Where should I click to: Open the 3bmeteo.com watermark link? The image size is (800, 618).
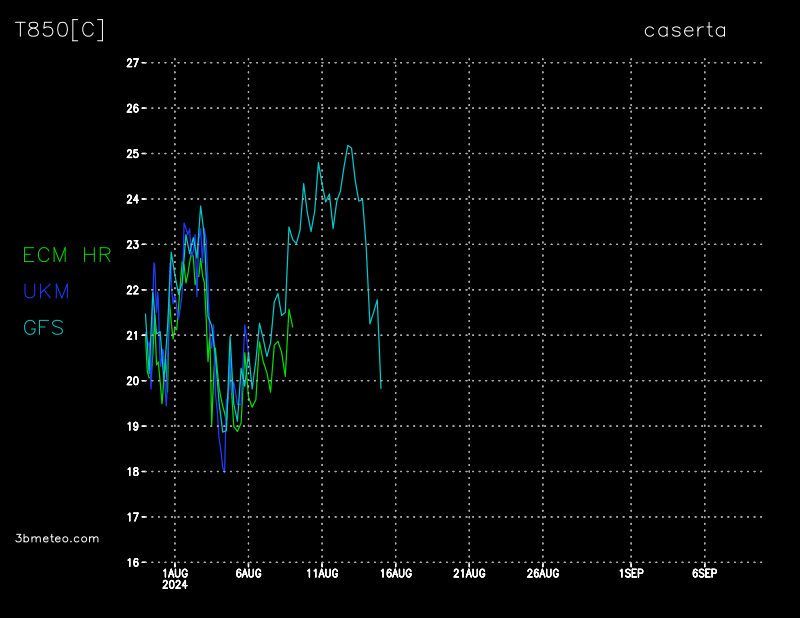(x=57, y=538)
